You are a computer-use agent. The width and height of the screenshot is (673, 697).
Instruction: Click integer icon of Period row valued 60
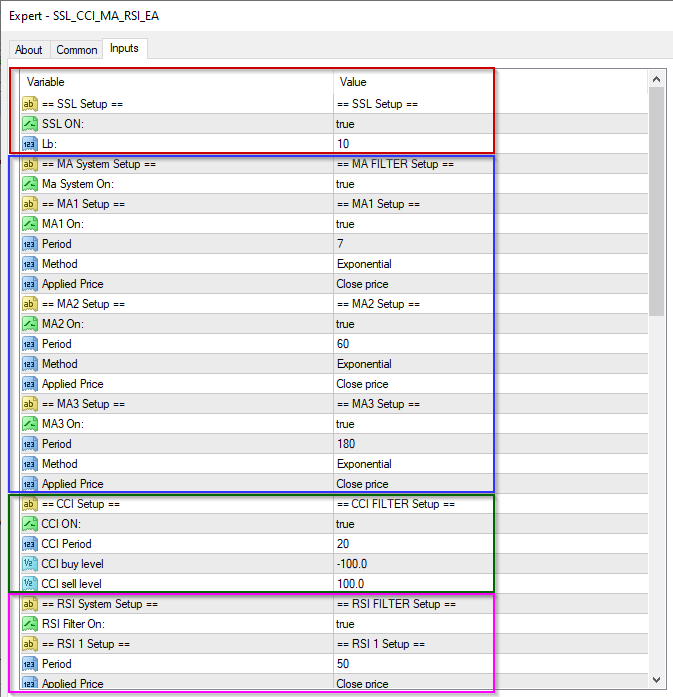coord(29,344)
